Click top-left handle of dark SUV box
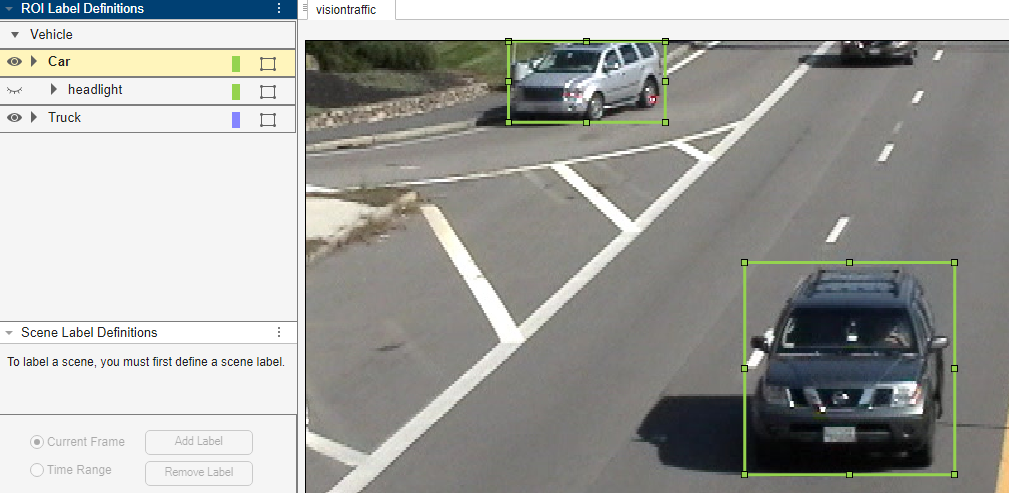The height and width of the screenshot is (493, 1009). pos(745,263)
